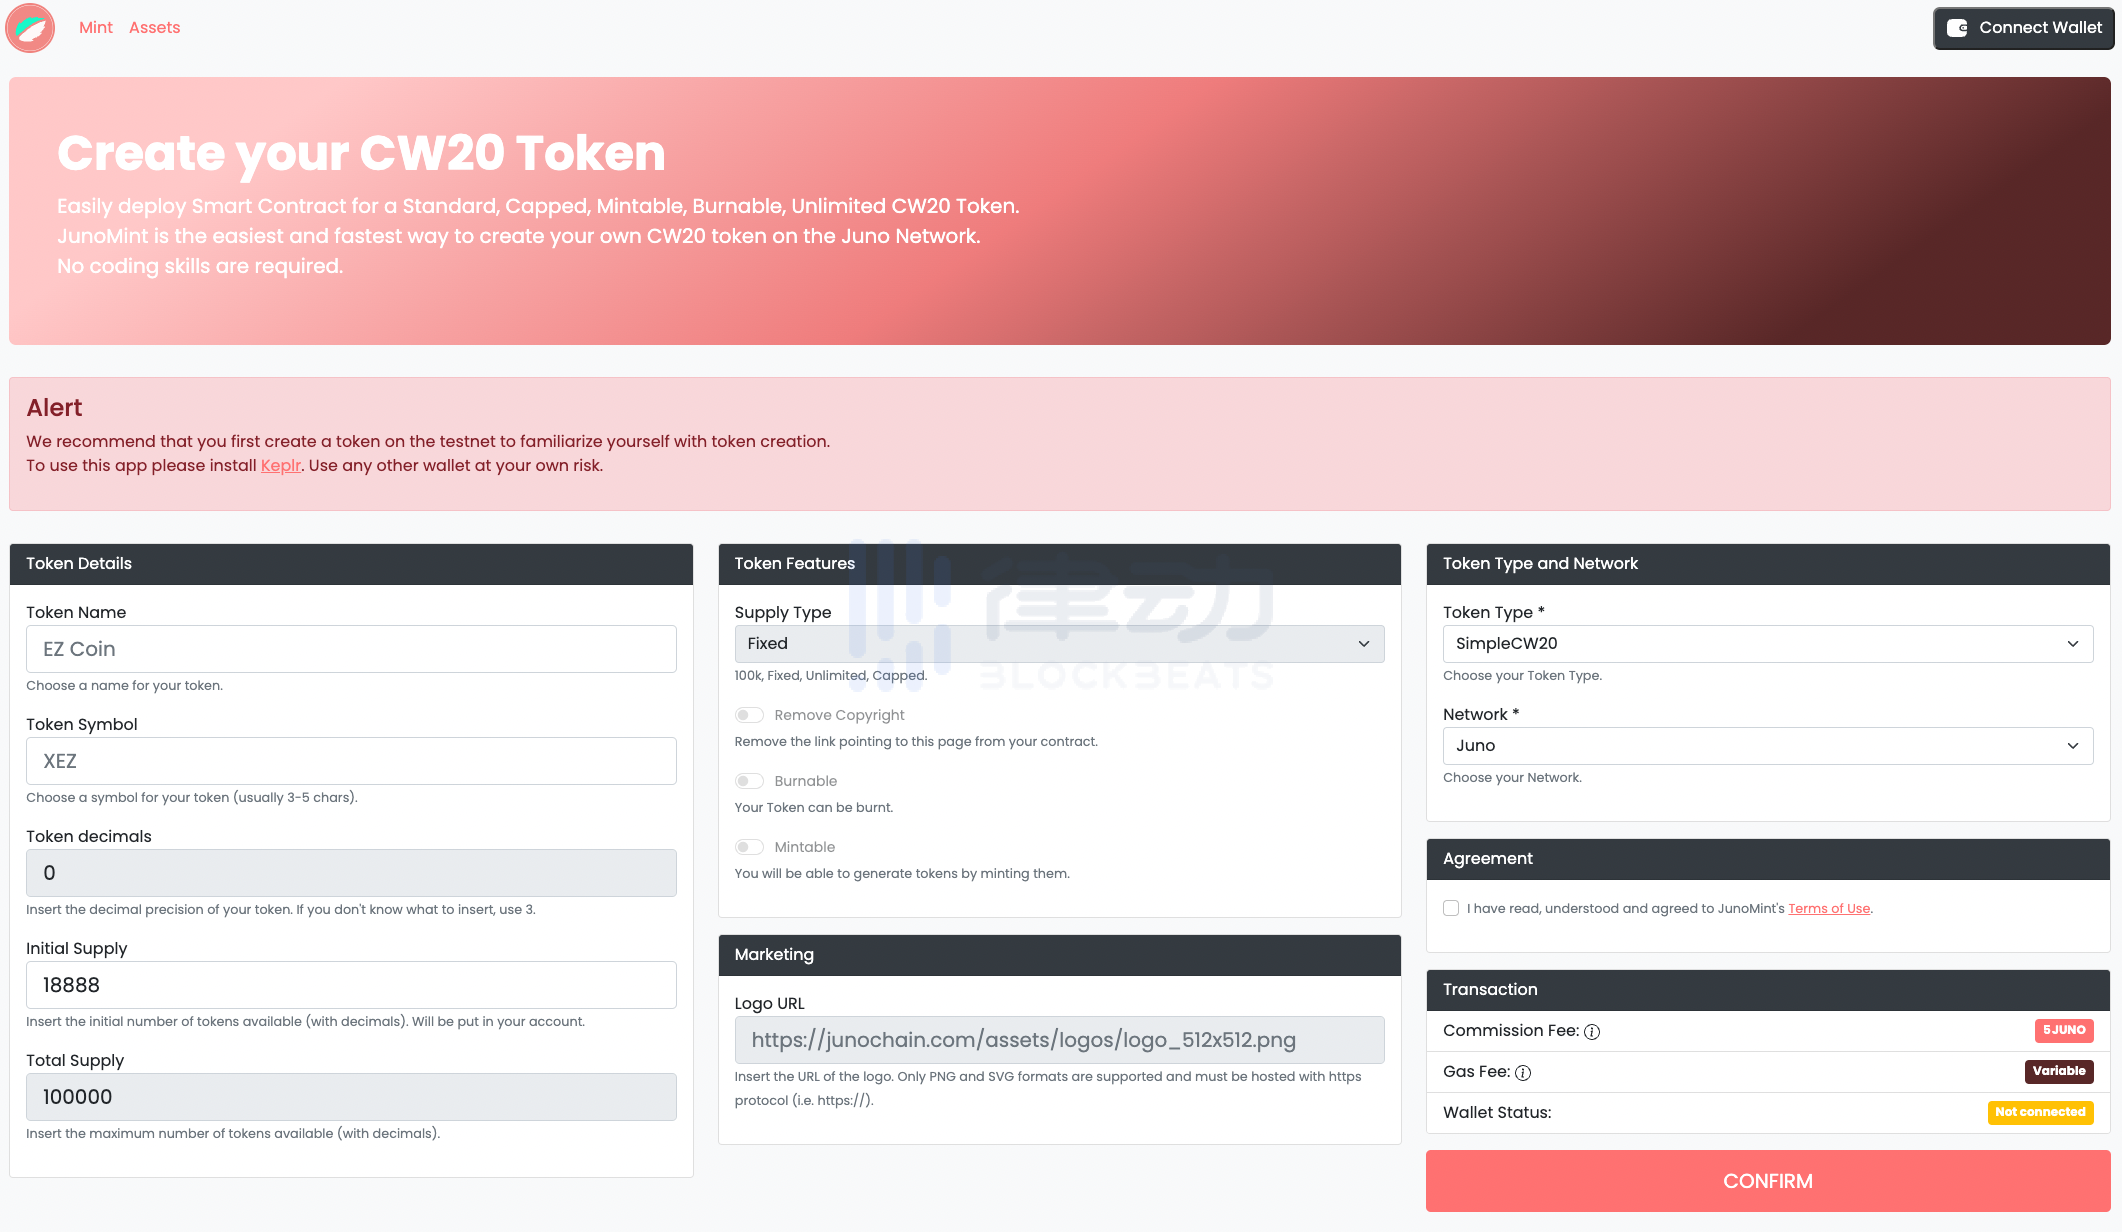Viewport: 2122px width, 1232px height.
Task: Expand the Supply Type dropdown
Action: coord(1056,644)
